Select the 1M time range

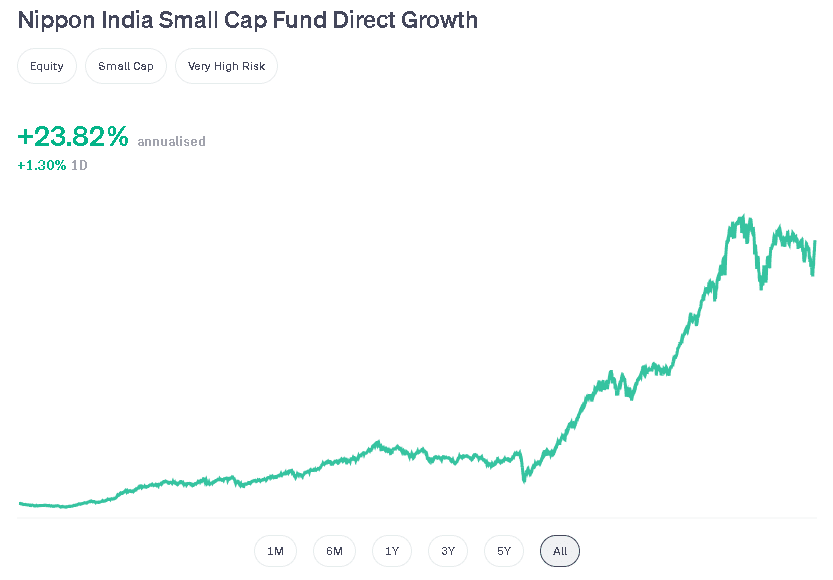(x=275, y=551)
